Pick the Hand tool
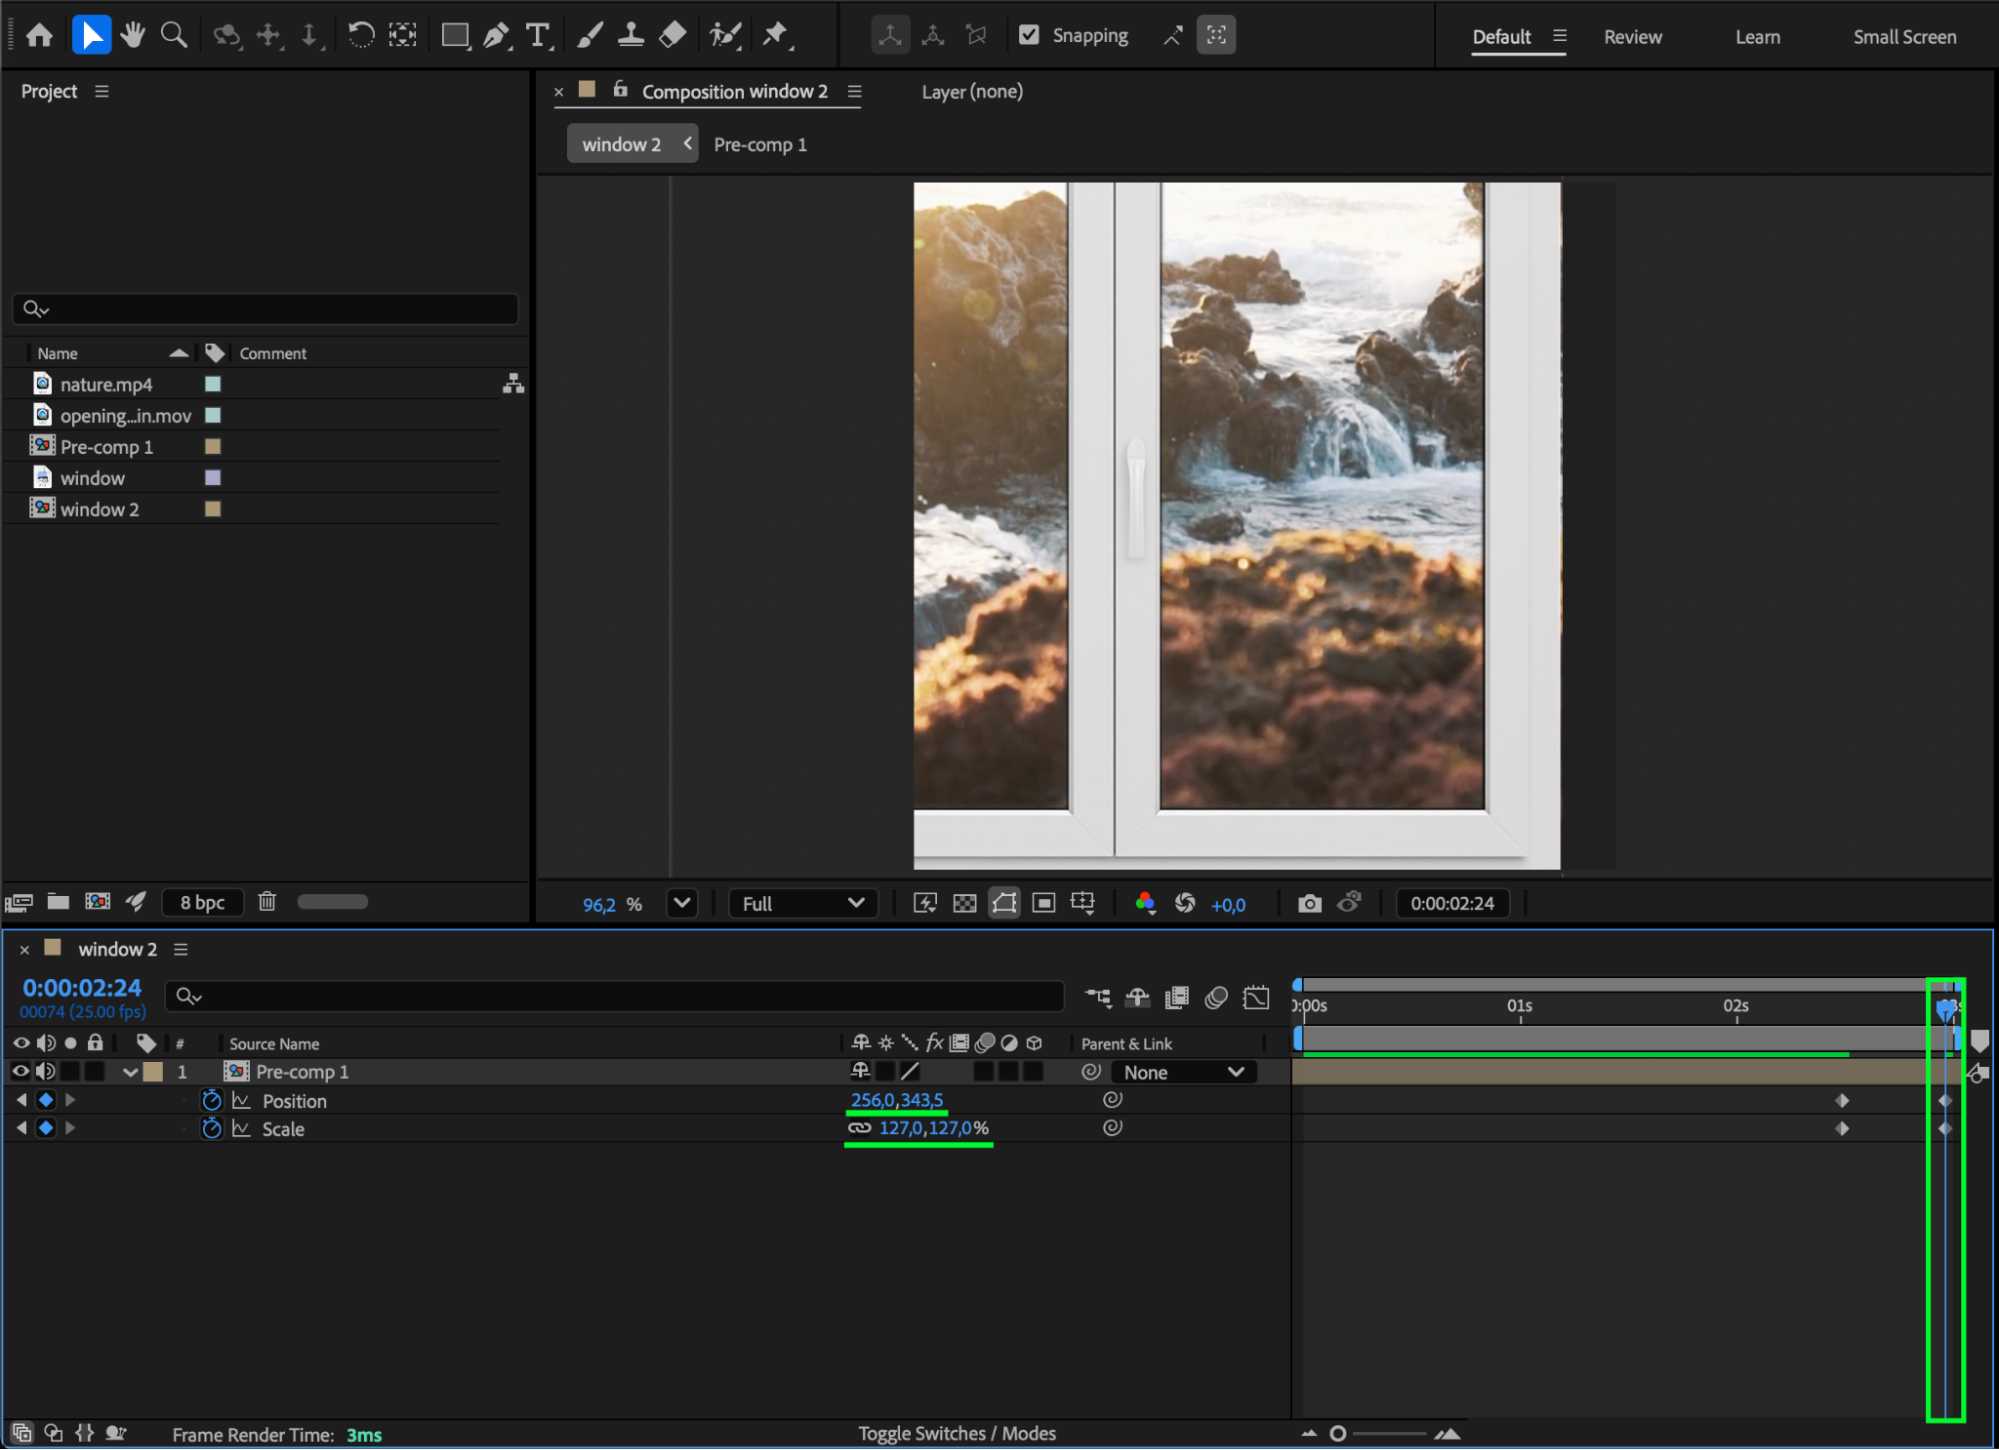The height and width of the screenshot is (1450, 1999). pyautogui.click(x=132, y=36)
